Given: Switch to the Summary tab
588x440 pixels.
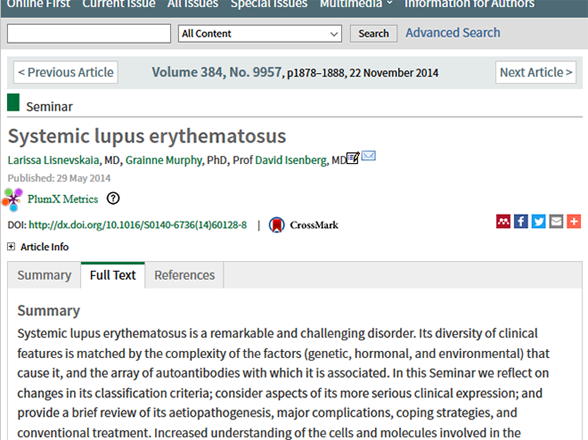Looking at the screenshot, I should tap(44, 275).
